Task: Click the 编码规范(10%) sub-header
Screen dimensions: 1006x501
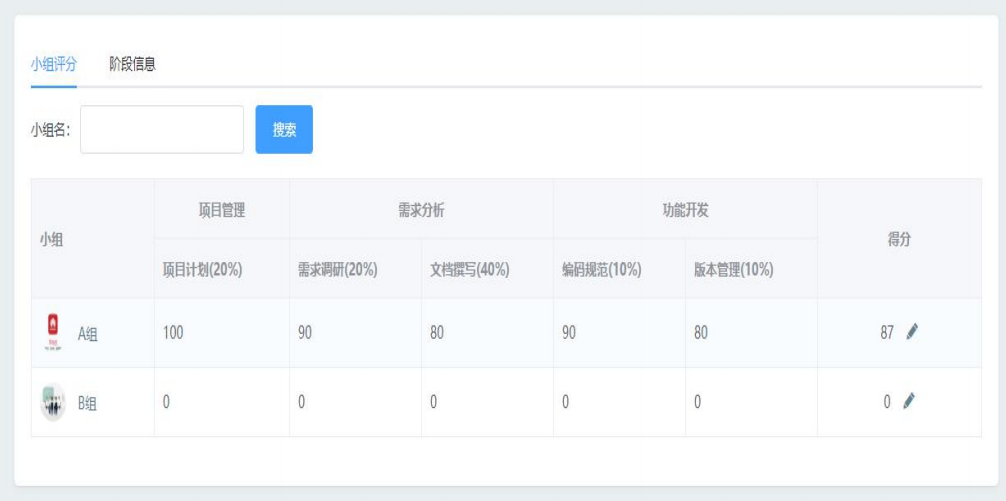Action: (x=602, y=270)
